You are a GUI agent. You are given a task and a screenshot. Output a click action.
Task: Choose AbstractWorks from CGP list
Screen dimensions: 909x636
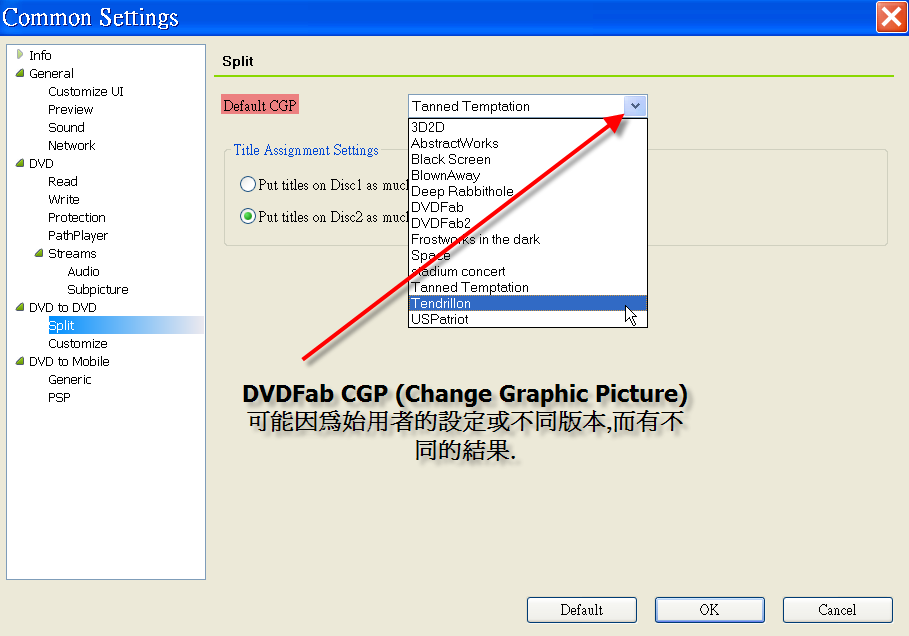[x=528, y=143]
